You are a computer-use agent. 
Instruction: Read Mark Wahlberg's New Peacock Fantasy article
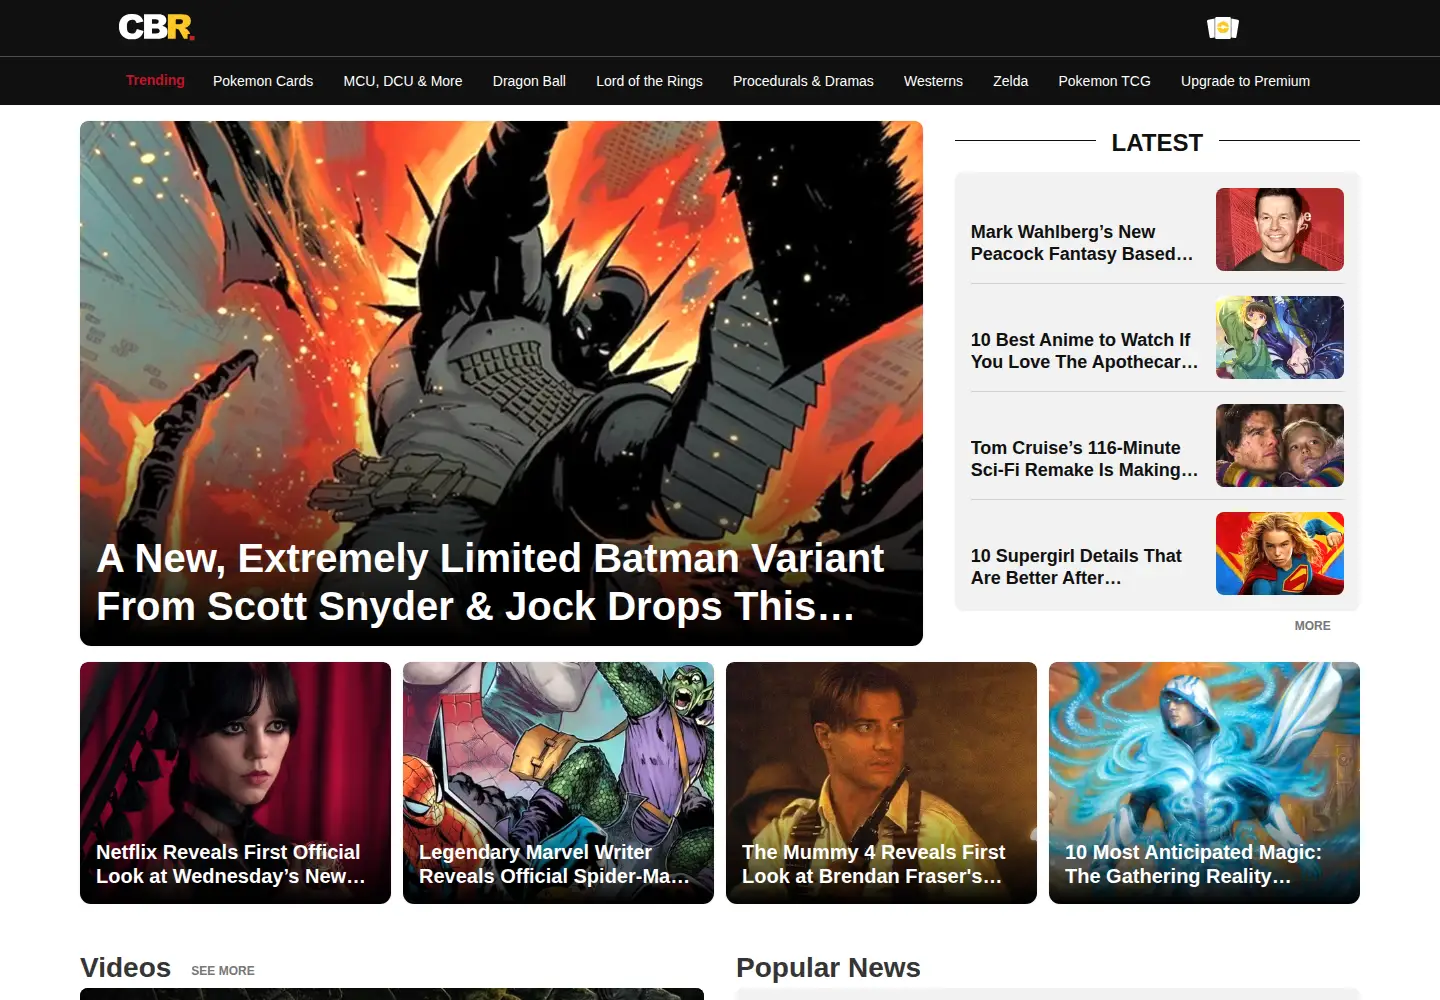tap(1082, 243)
